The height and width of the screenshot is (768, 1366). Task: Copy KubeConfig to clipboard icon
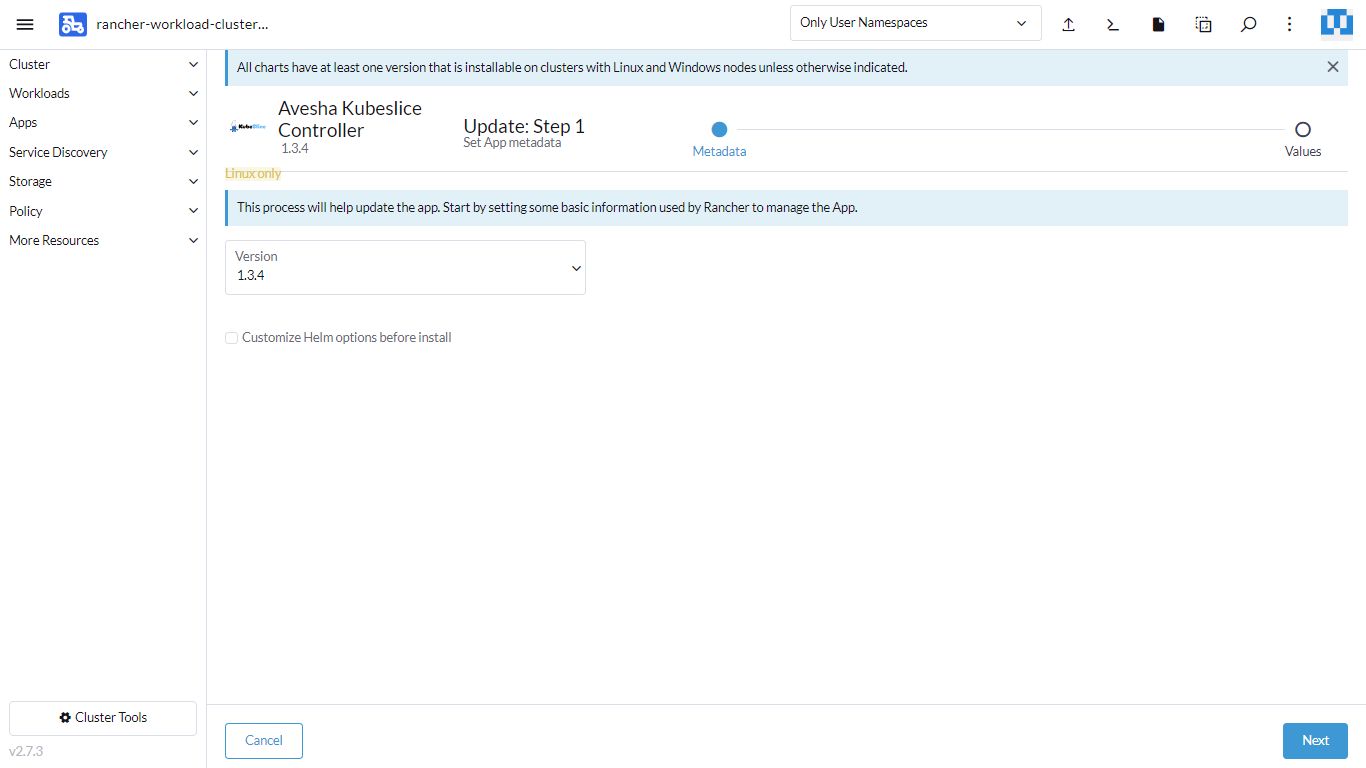tap(1204, 24)
